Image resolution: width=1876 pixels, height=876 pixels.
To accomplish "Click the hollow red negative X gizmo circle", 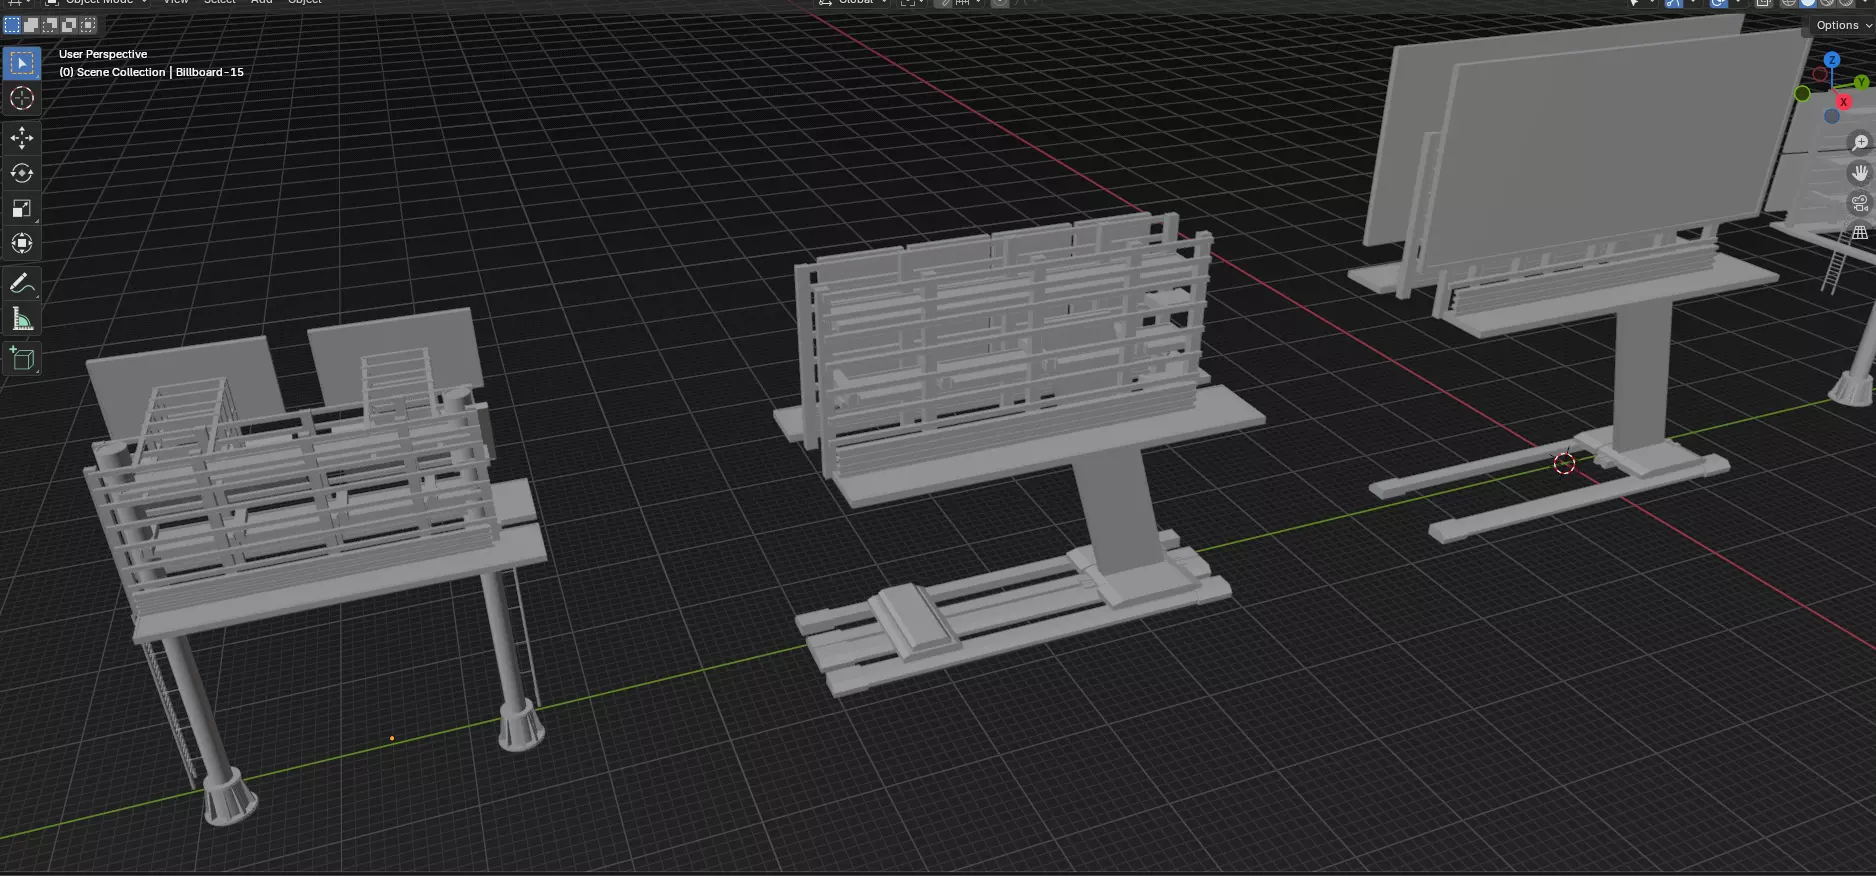I will tap(1820, 74).
